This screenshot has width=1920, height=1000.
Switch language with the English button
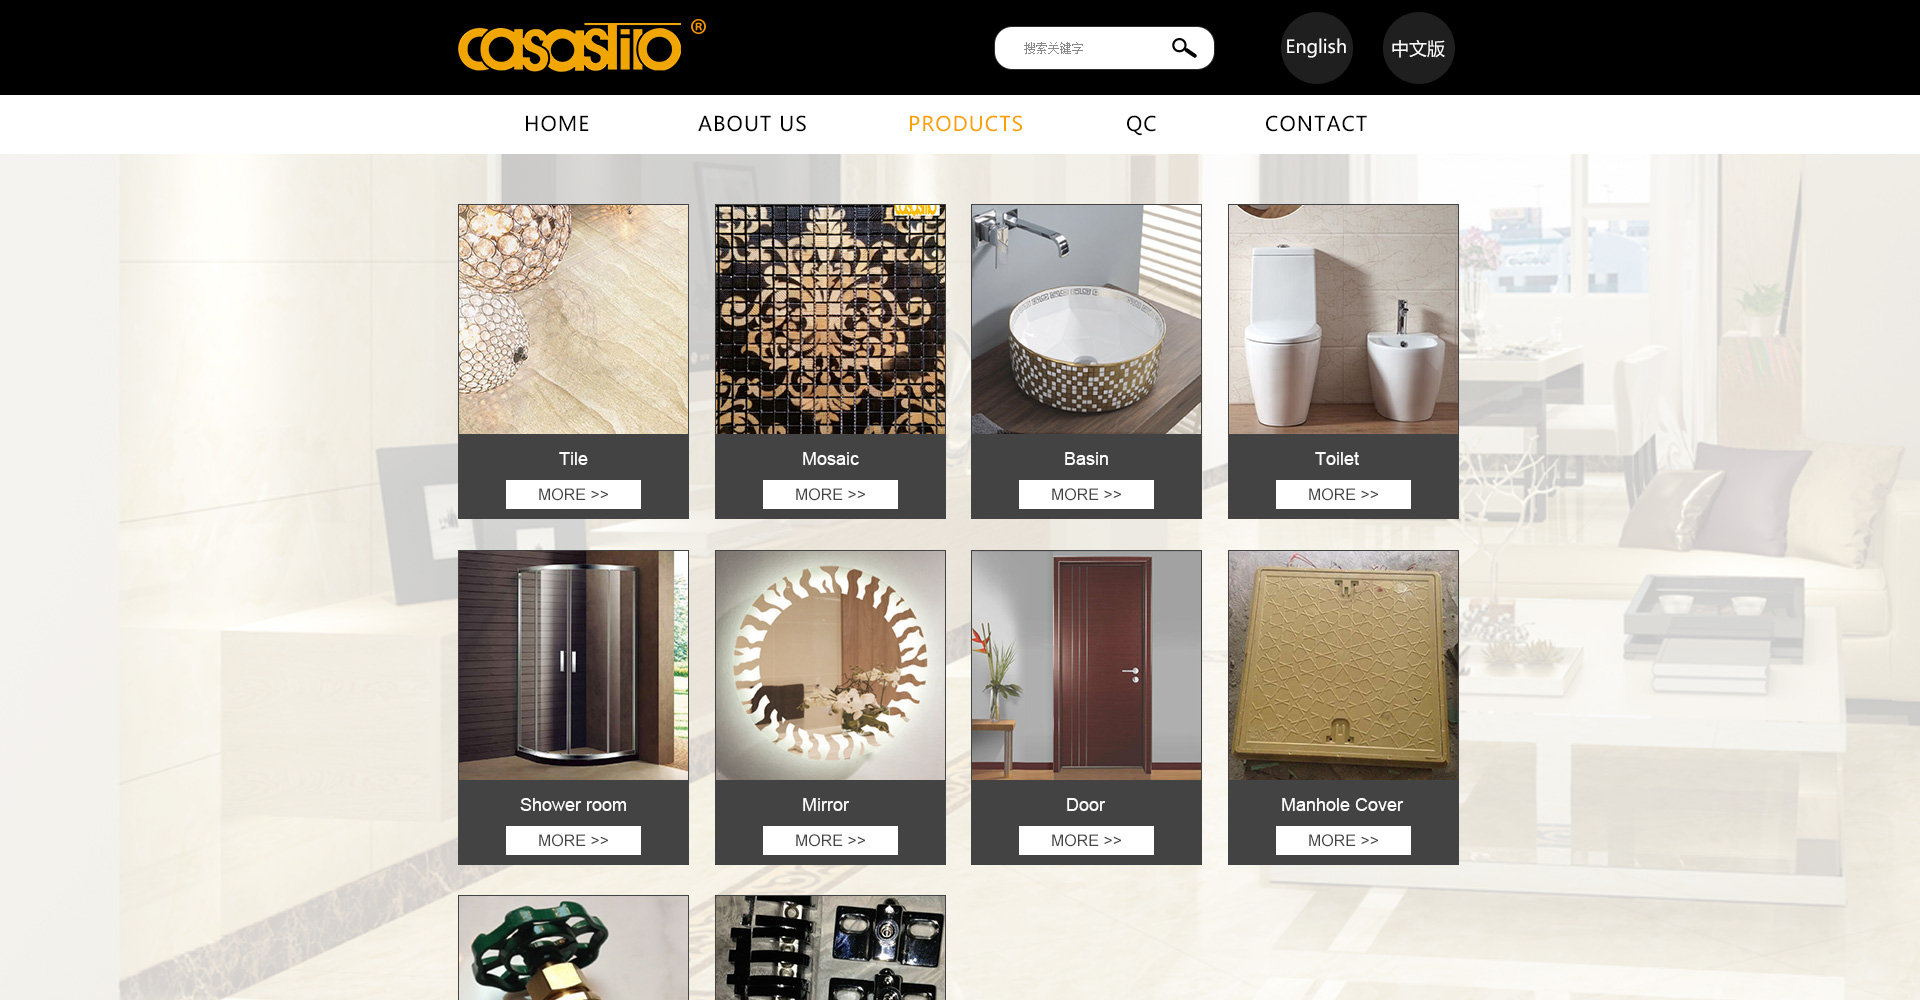pyautogui.click(x=1316, y=47)
